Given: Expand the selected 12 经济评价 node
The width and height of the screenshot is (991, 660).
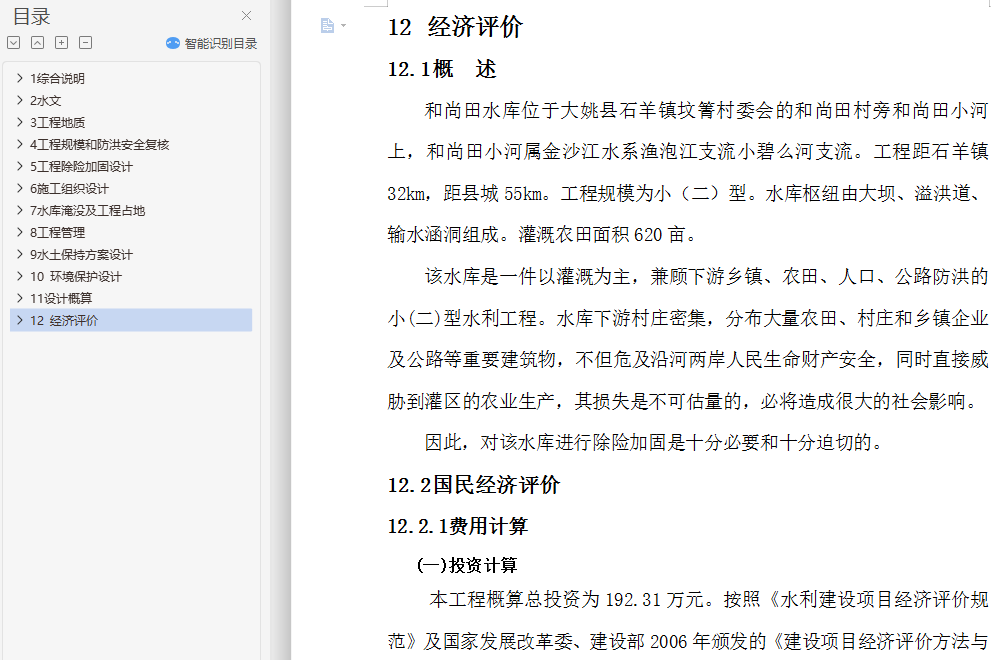Looking at the screenshot, I should (20, 321).
